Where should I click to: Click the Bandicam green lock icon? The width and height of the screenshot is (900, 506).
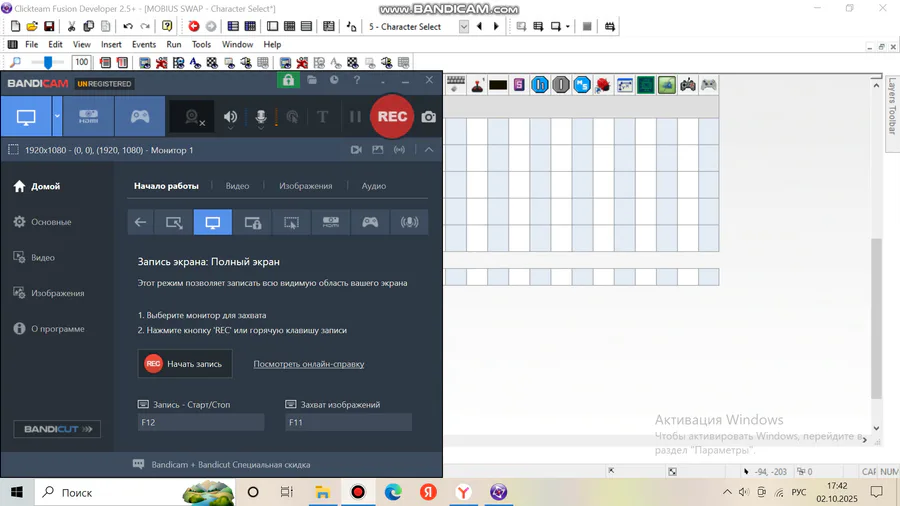point(288,80)
